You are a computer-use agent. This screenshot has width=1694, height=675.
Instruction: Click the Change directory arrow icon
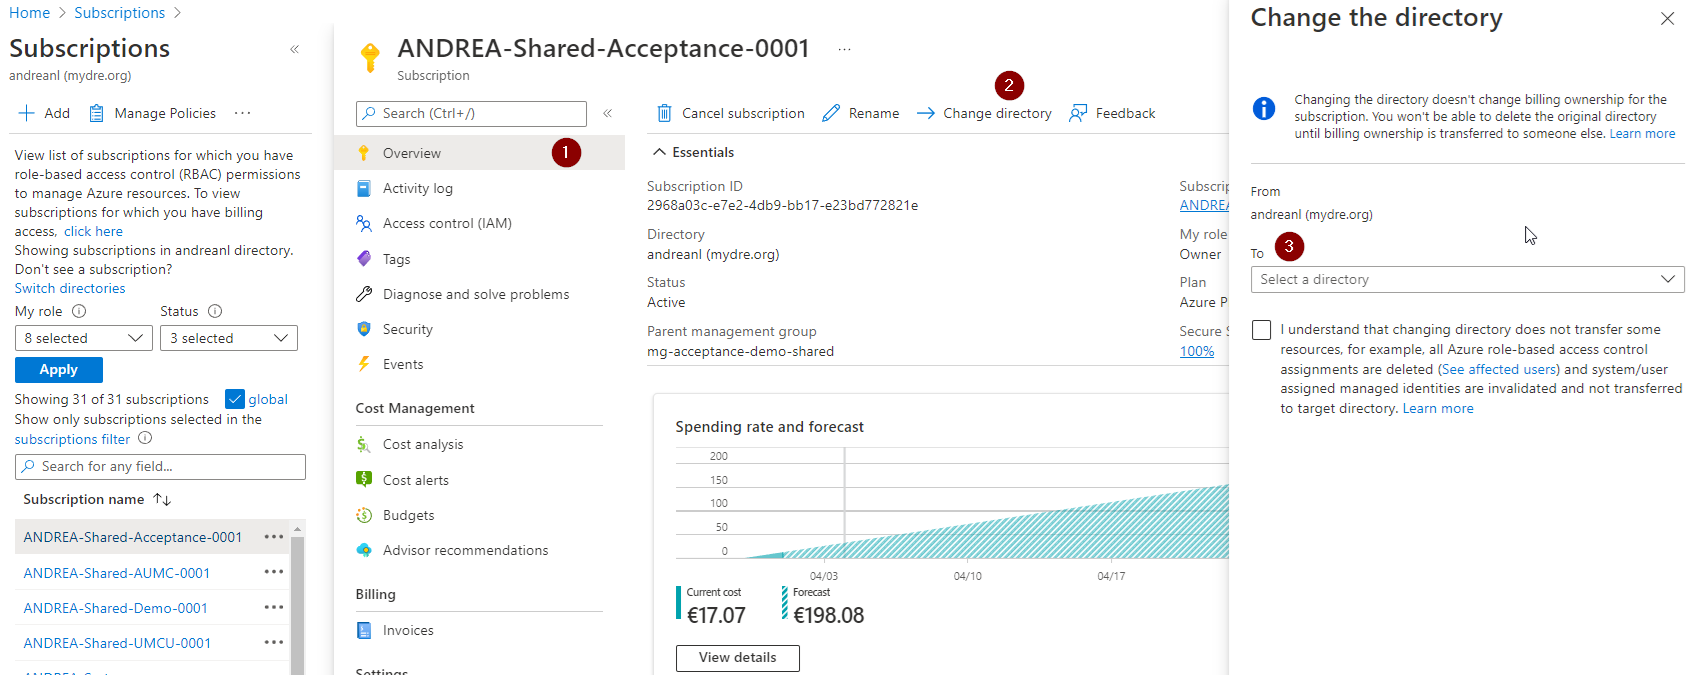(926, 113)
